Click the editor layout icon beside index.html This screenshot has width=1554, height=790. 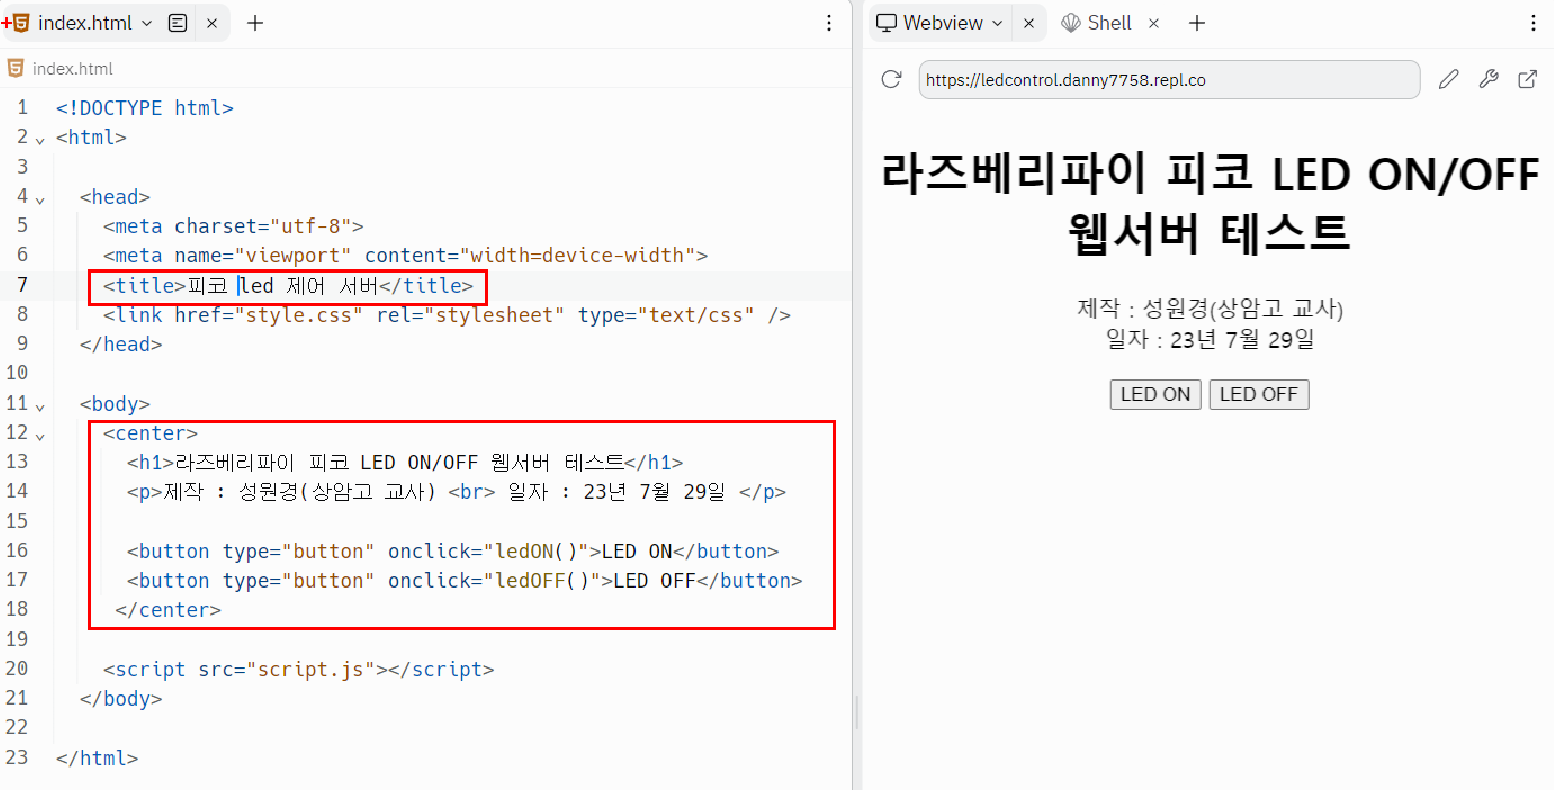(x=178, y=23)
